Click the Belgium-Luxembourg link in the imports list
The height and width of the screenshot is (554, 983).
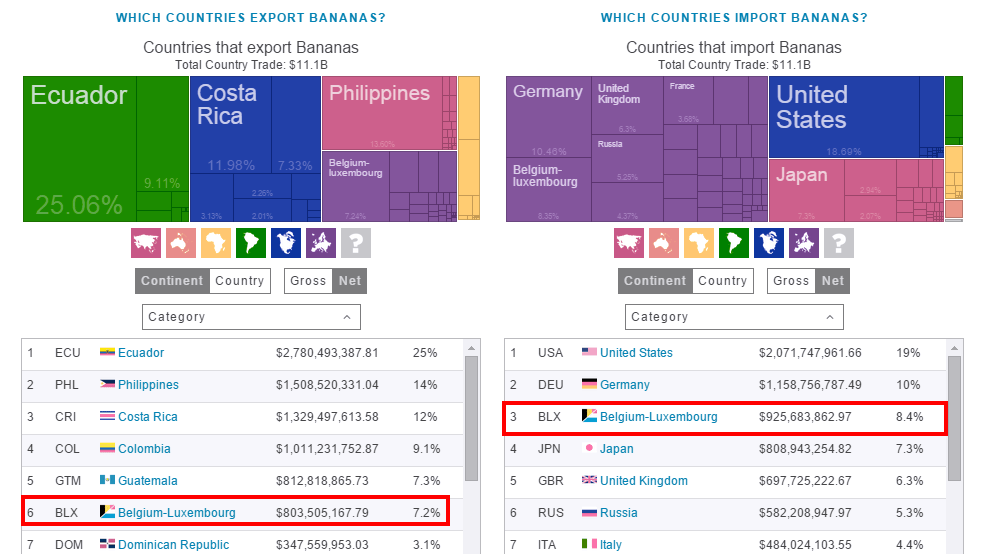coord(658,417)
